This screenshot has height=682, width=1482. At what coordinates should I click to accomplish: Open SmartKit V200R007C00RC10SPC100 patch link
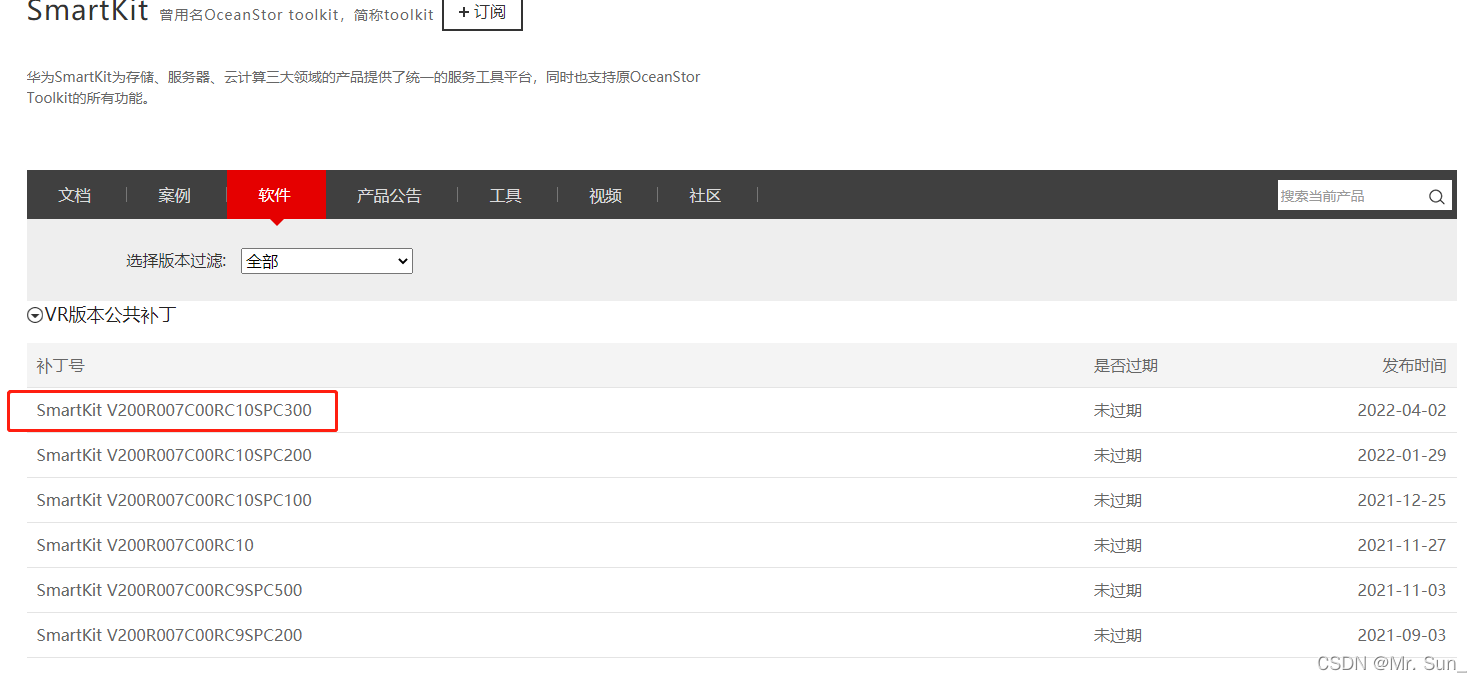pos(174,500)
